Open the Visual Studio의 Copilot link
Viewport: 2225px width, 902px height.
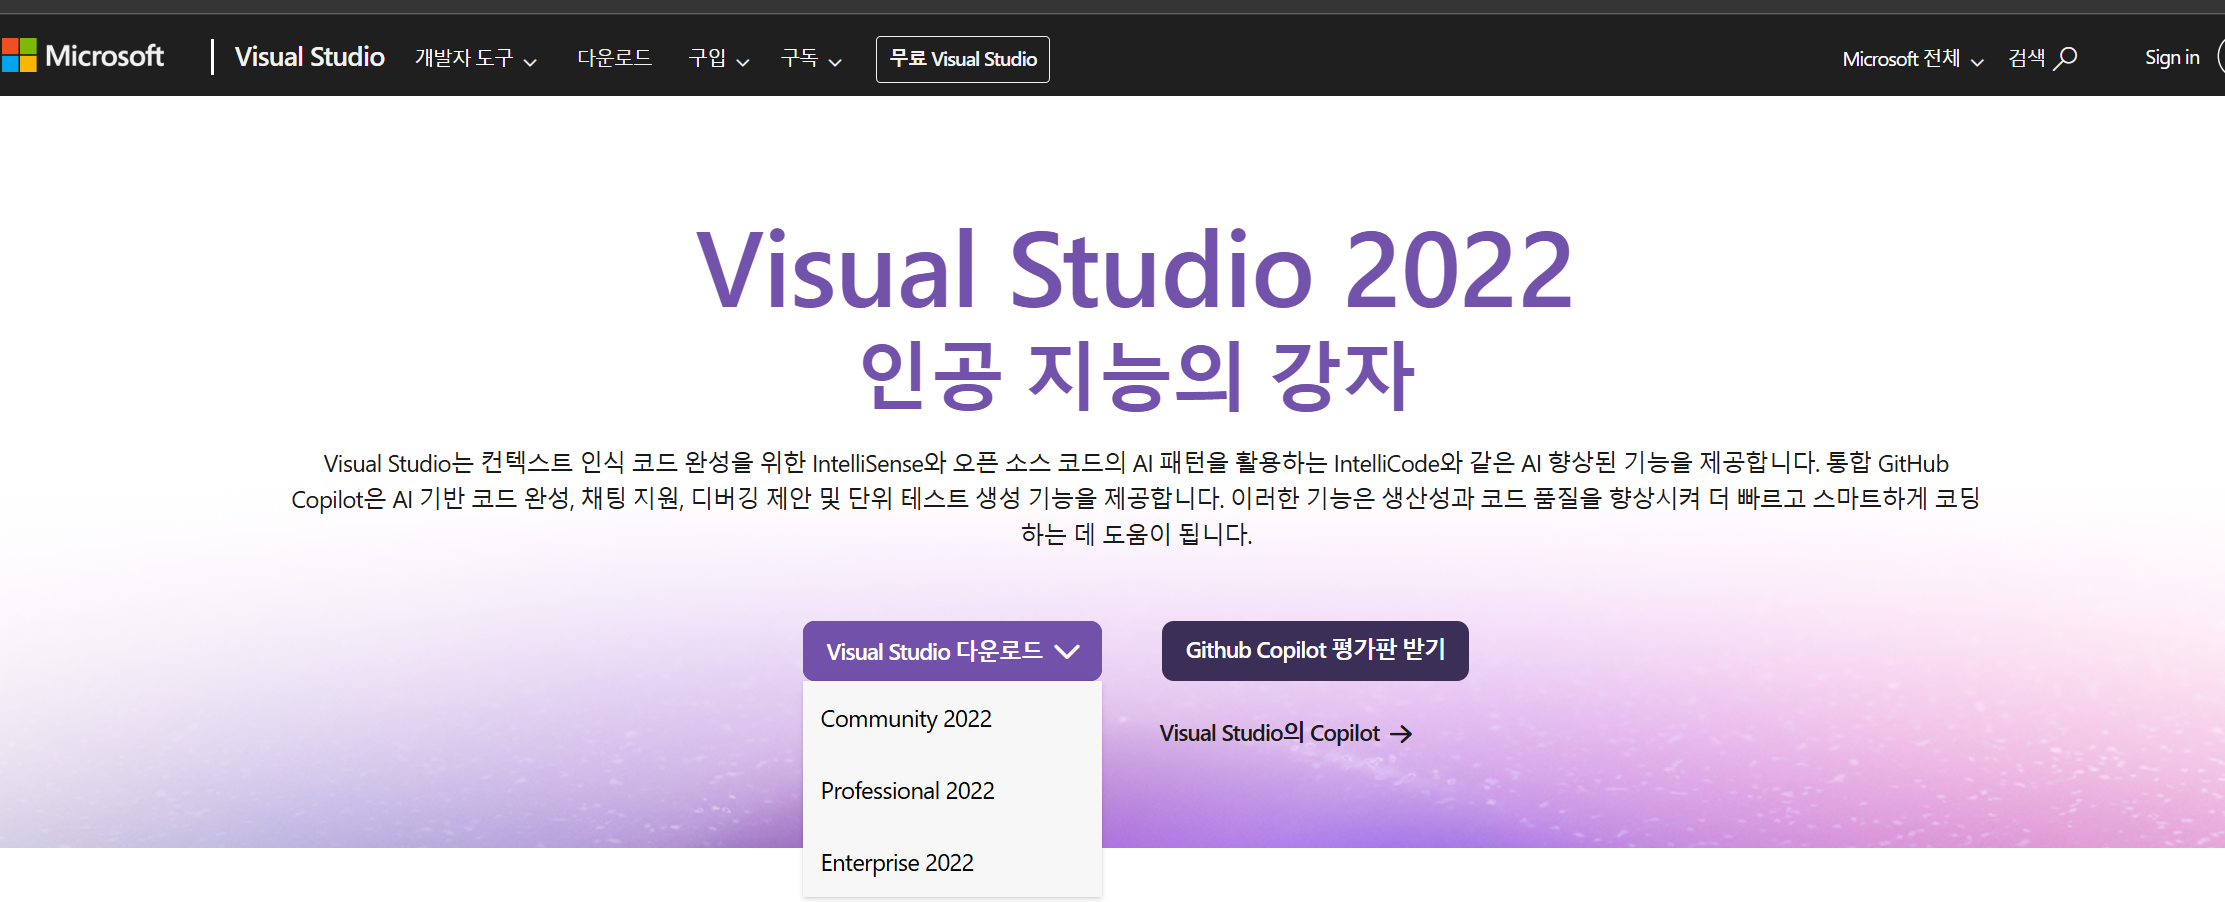(1286, 734)
